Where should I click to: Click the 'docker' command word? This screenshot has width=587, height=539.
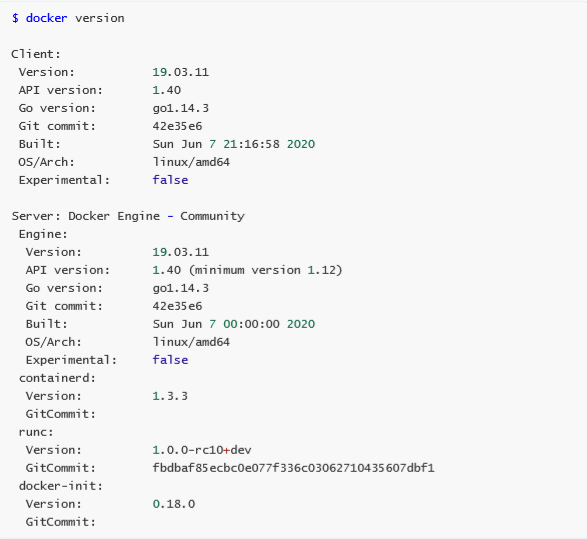[46, 18]
